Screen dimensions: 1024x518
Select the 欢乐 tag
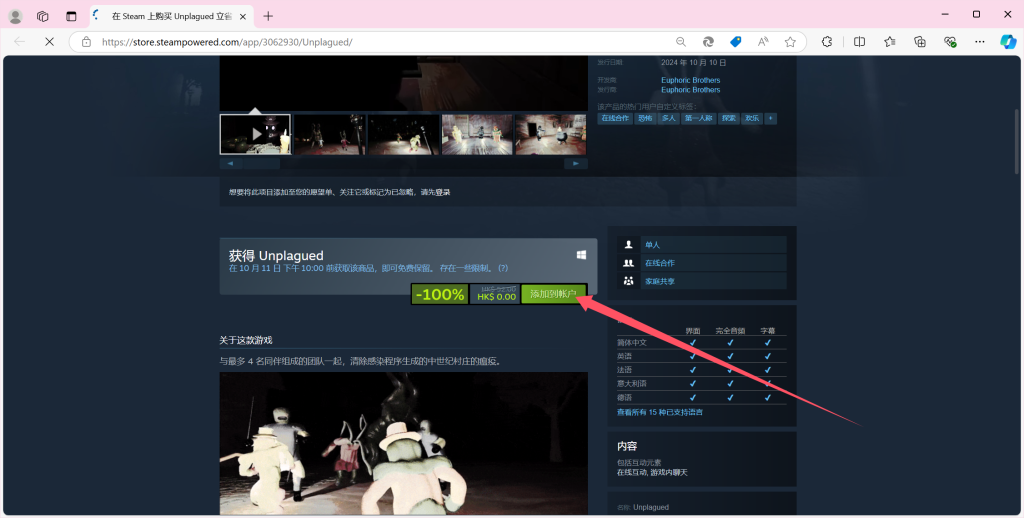(x=752, y=118)
